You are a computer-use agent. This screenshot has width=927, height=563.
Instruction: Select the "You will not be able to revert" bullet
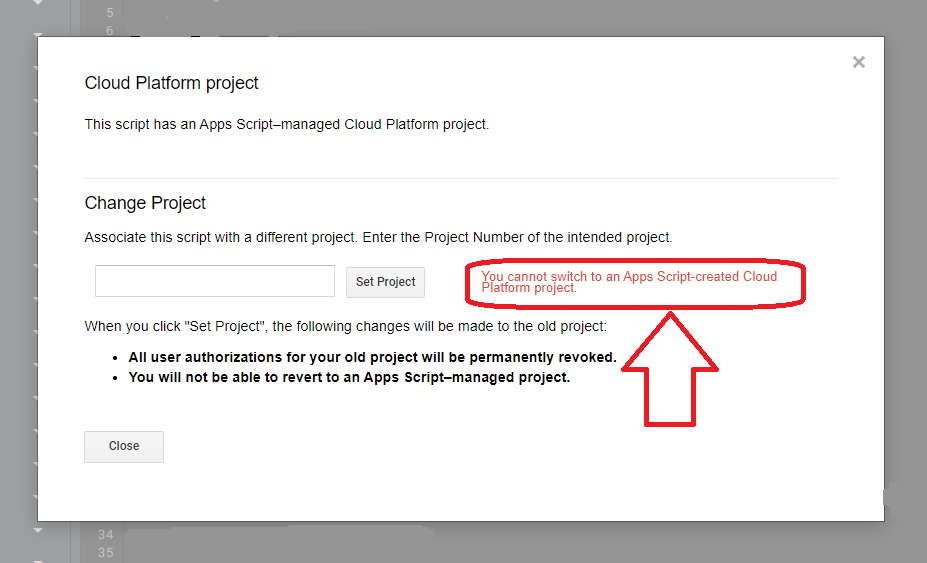click(349, 377)
